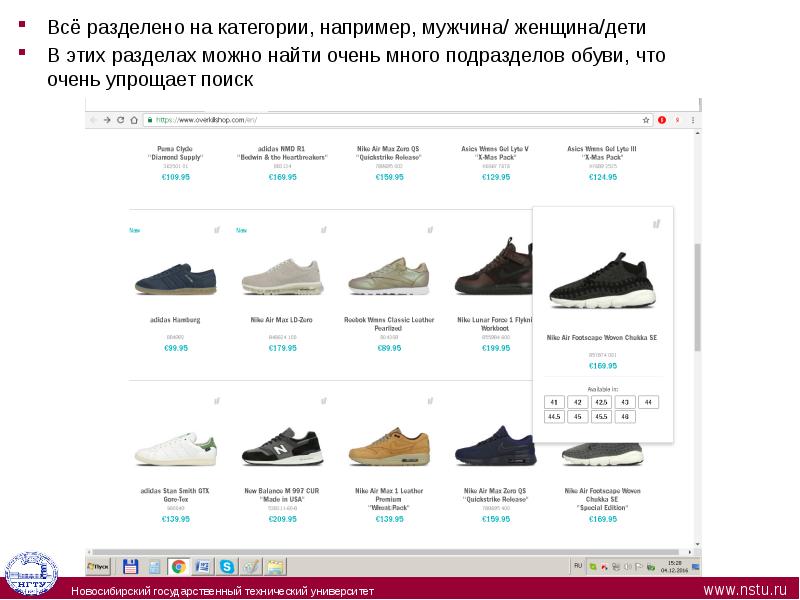This screenshot has height=600, width=800.
Task: Click the scrollbar up arrow
Action: click(697, 133)
